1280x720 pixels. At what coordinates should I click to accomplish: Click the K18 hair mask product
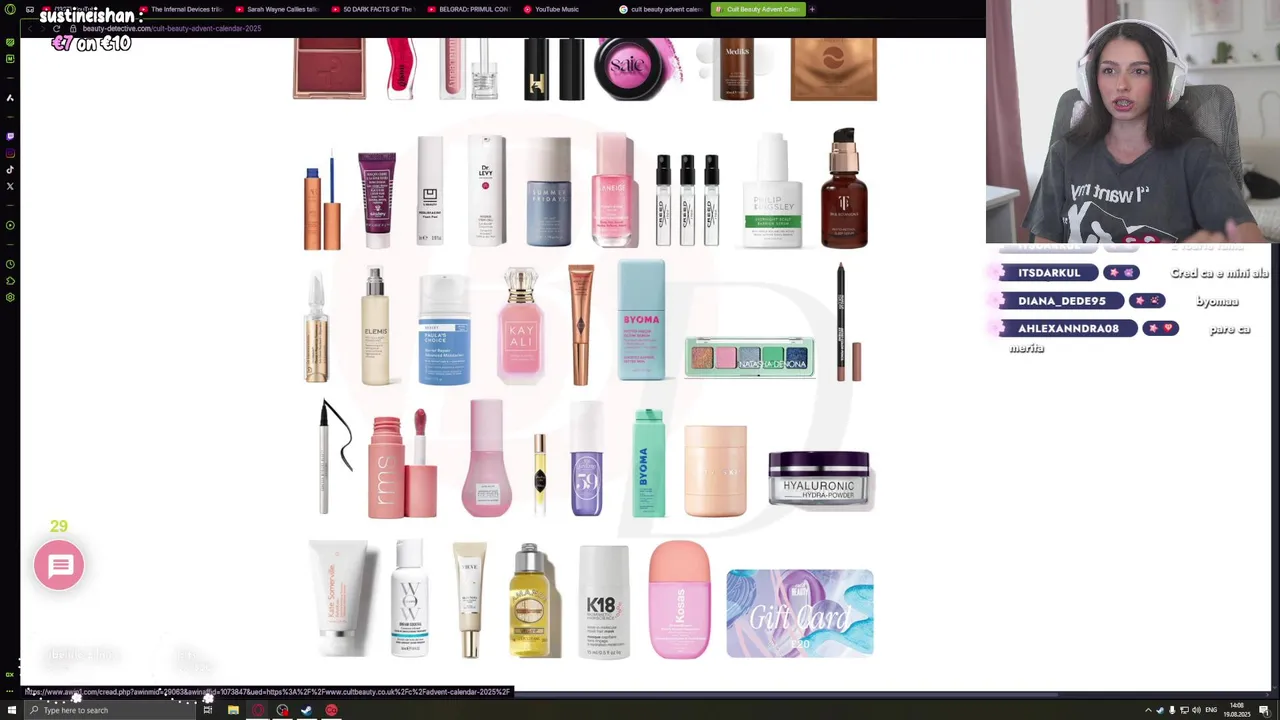604,602
